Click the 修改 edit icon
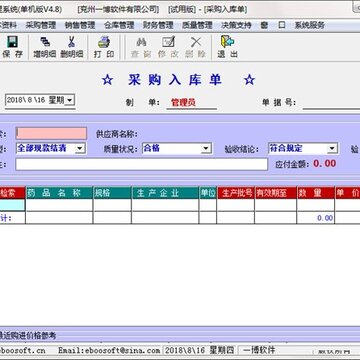 click(x=168, y=42)
